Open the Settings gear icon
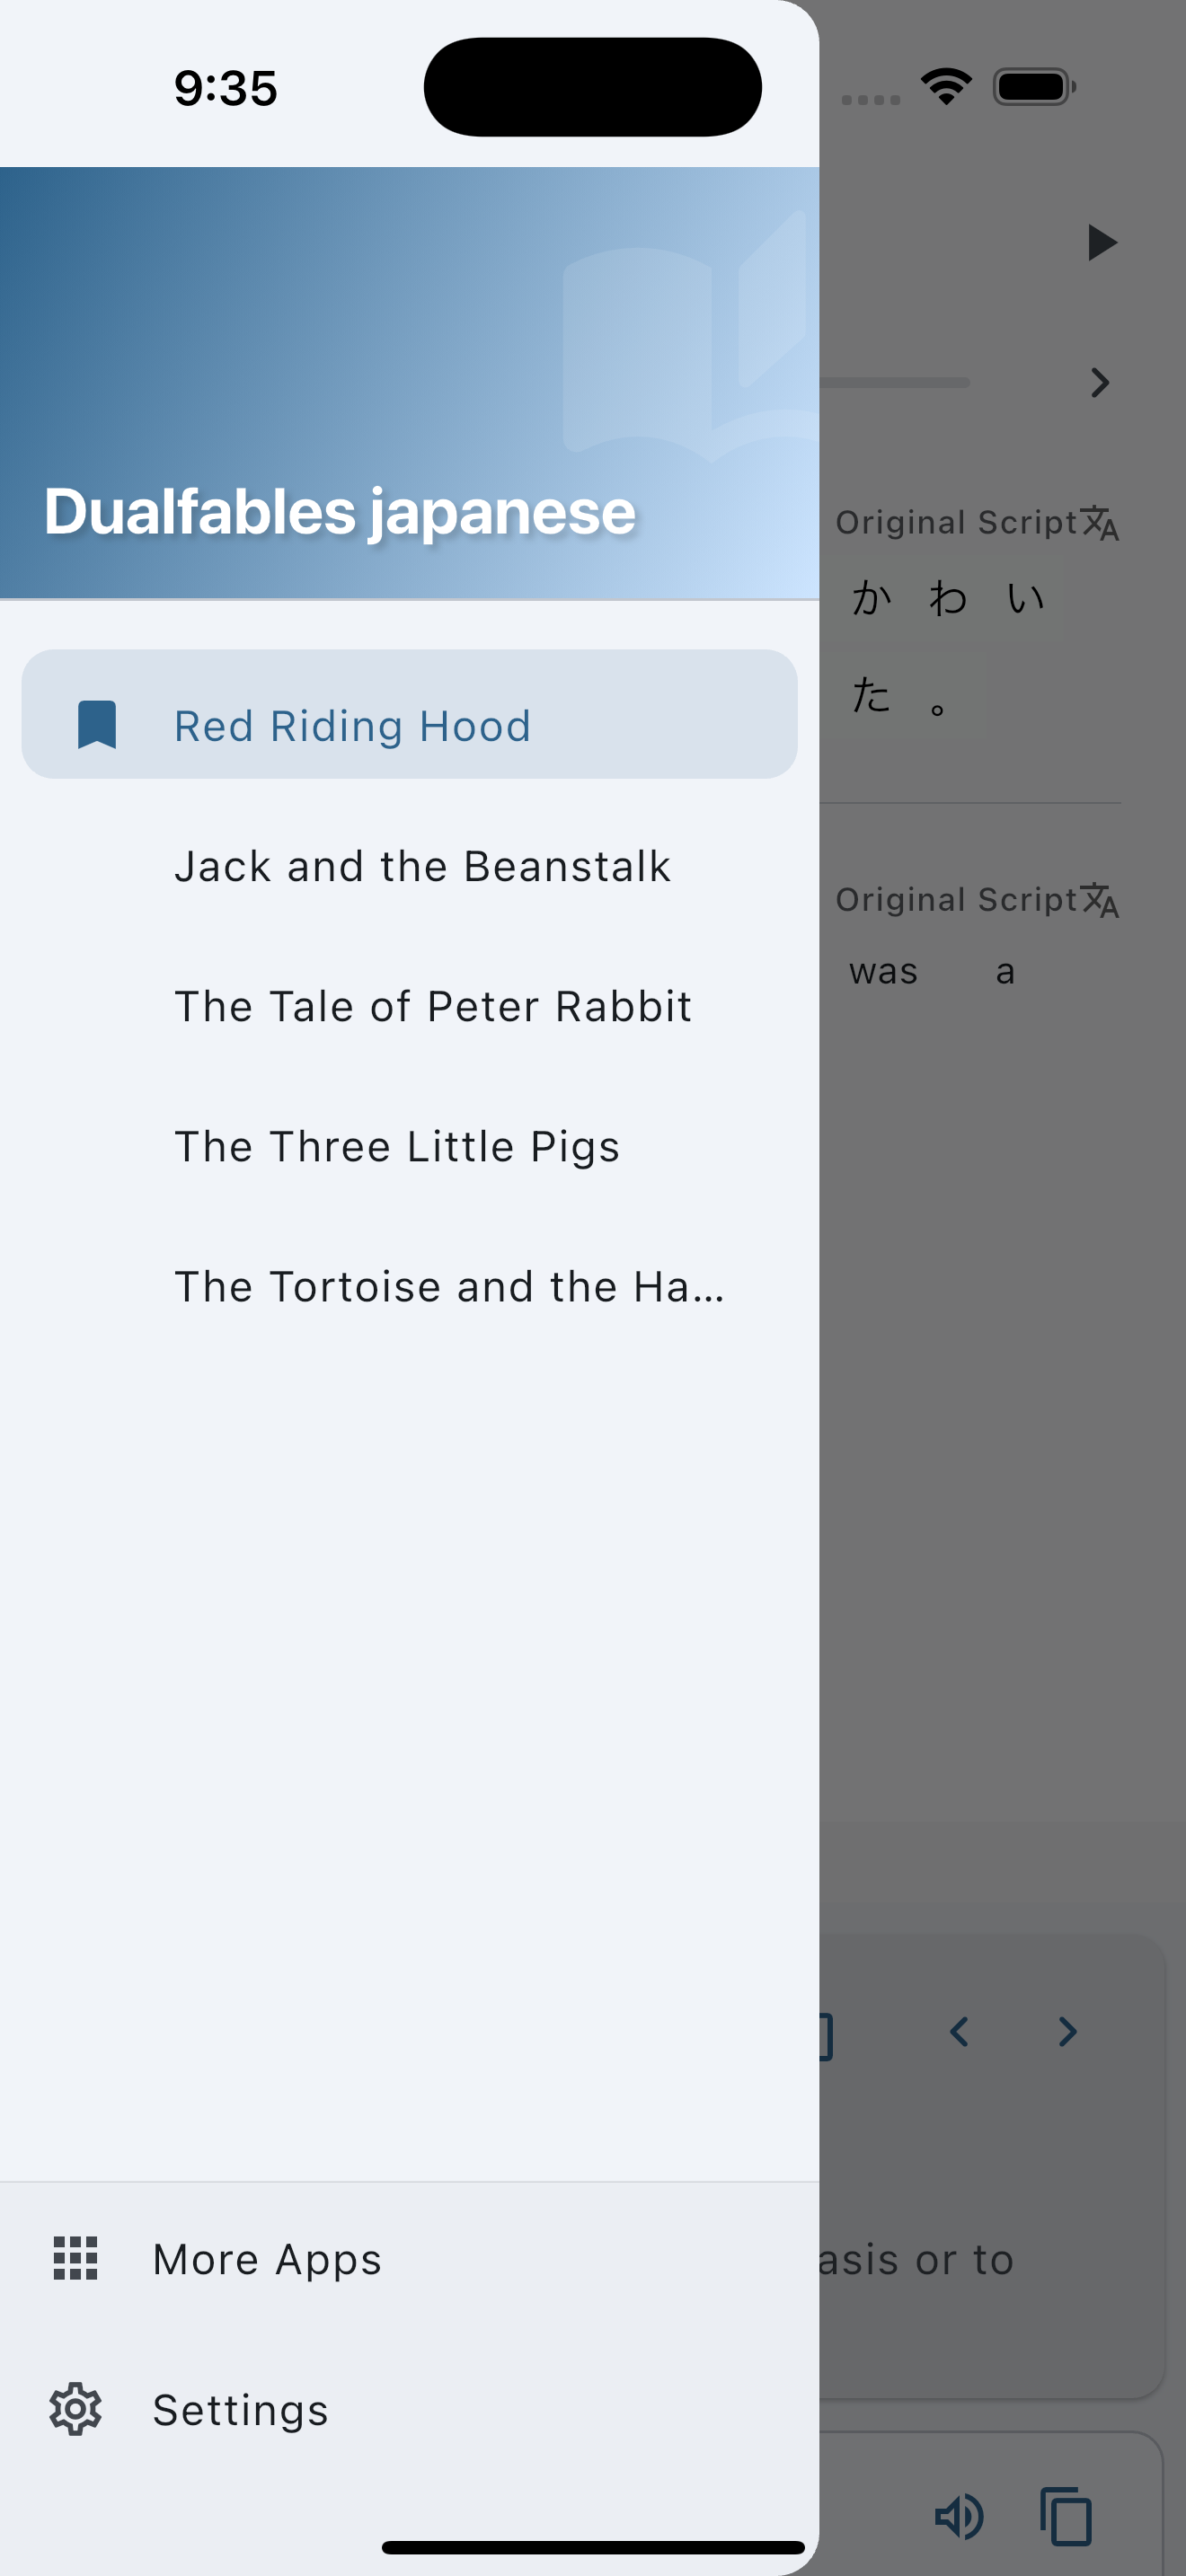Image resolution: width=1186 pixels, height=2576 pixels. coord(76,2409)
